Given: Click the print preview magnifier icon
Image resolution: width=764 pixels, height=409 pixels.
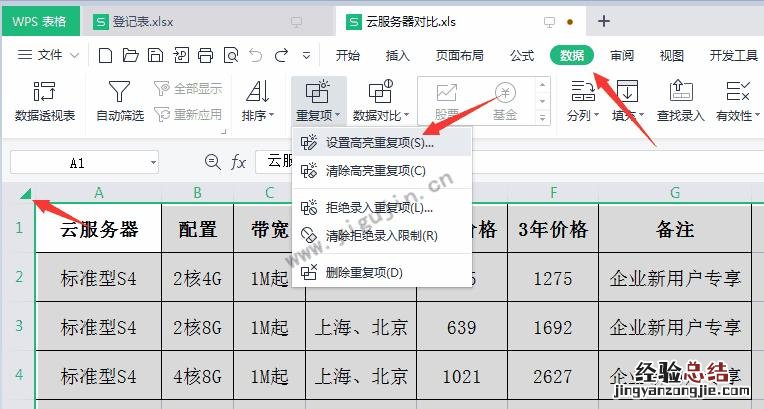Looking at the screenshot, I should pyautogui.click(x=230, y=56).
